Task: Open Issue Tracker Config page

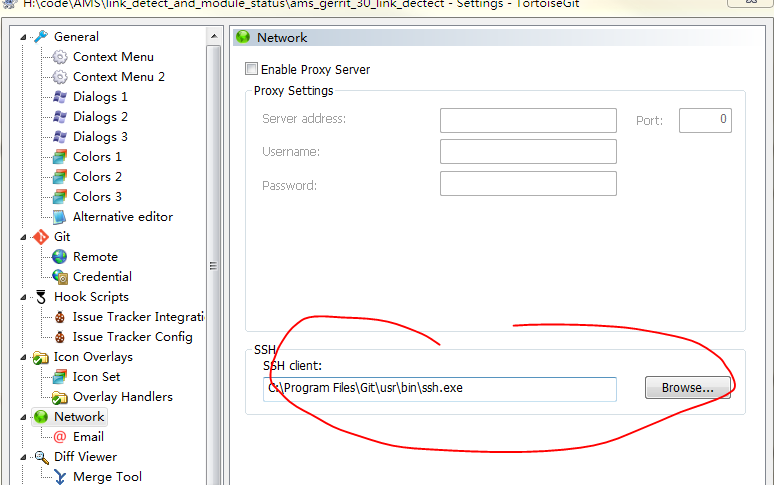Action: (x=133, y=337)
